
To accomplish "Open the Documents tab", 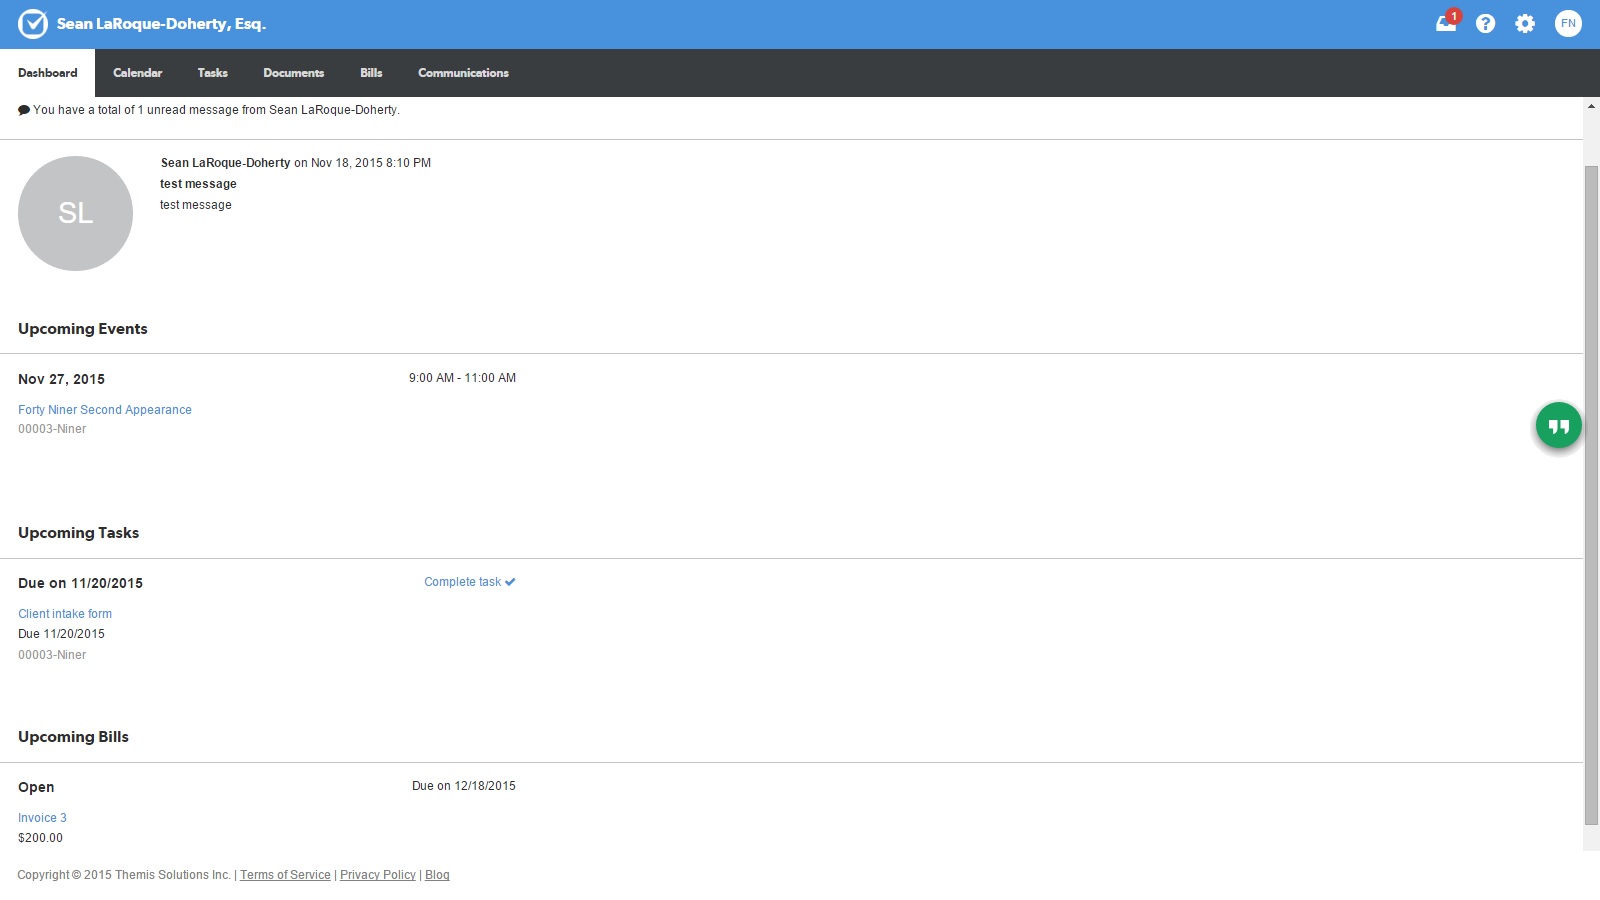I will [293, 73].
